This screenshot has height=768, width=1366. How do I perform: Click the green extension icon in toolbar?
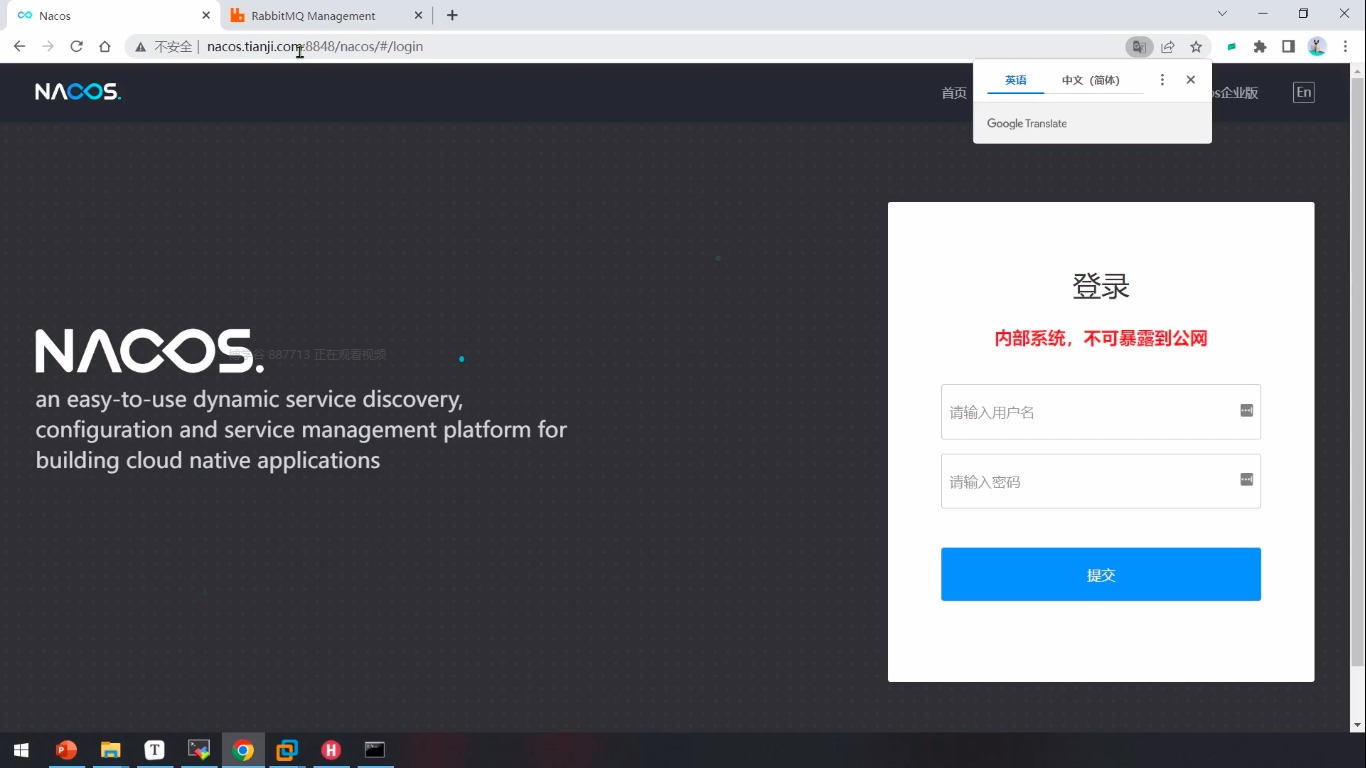coord(1232,46)
